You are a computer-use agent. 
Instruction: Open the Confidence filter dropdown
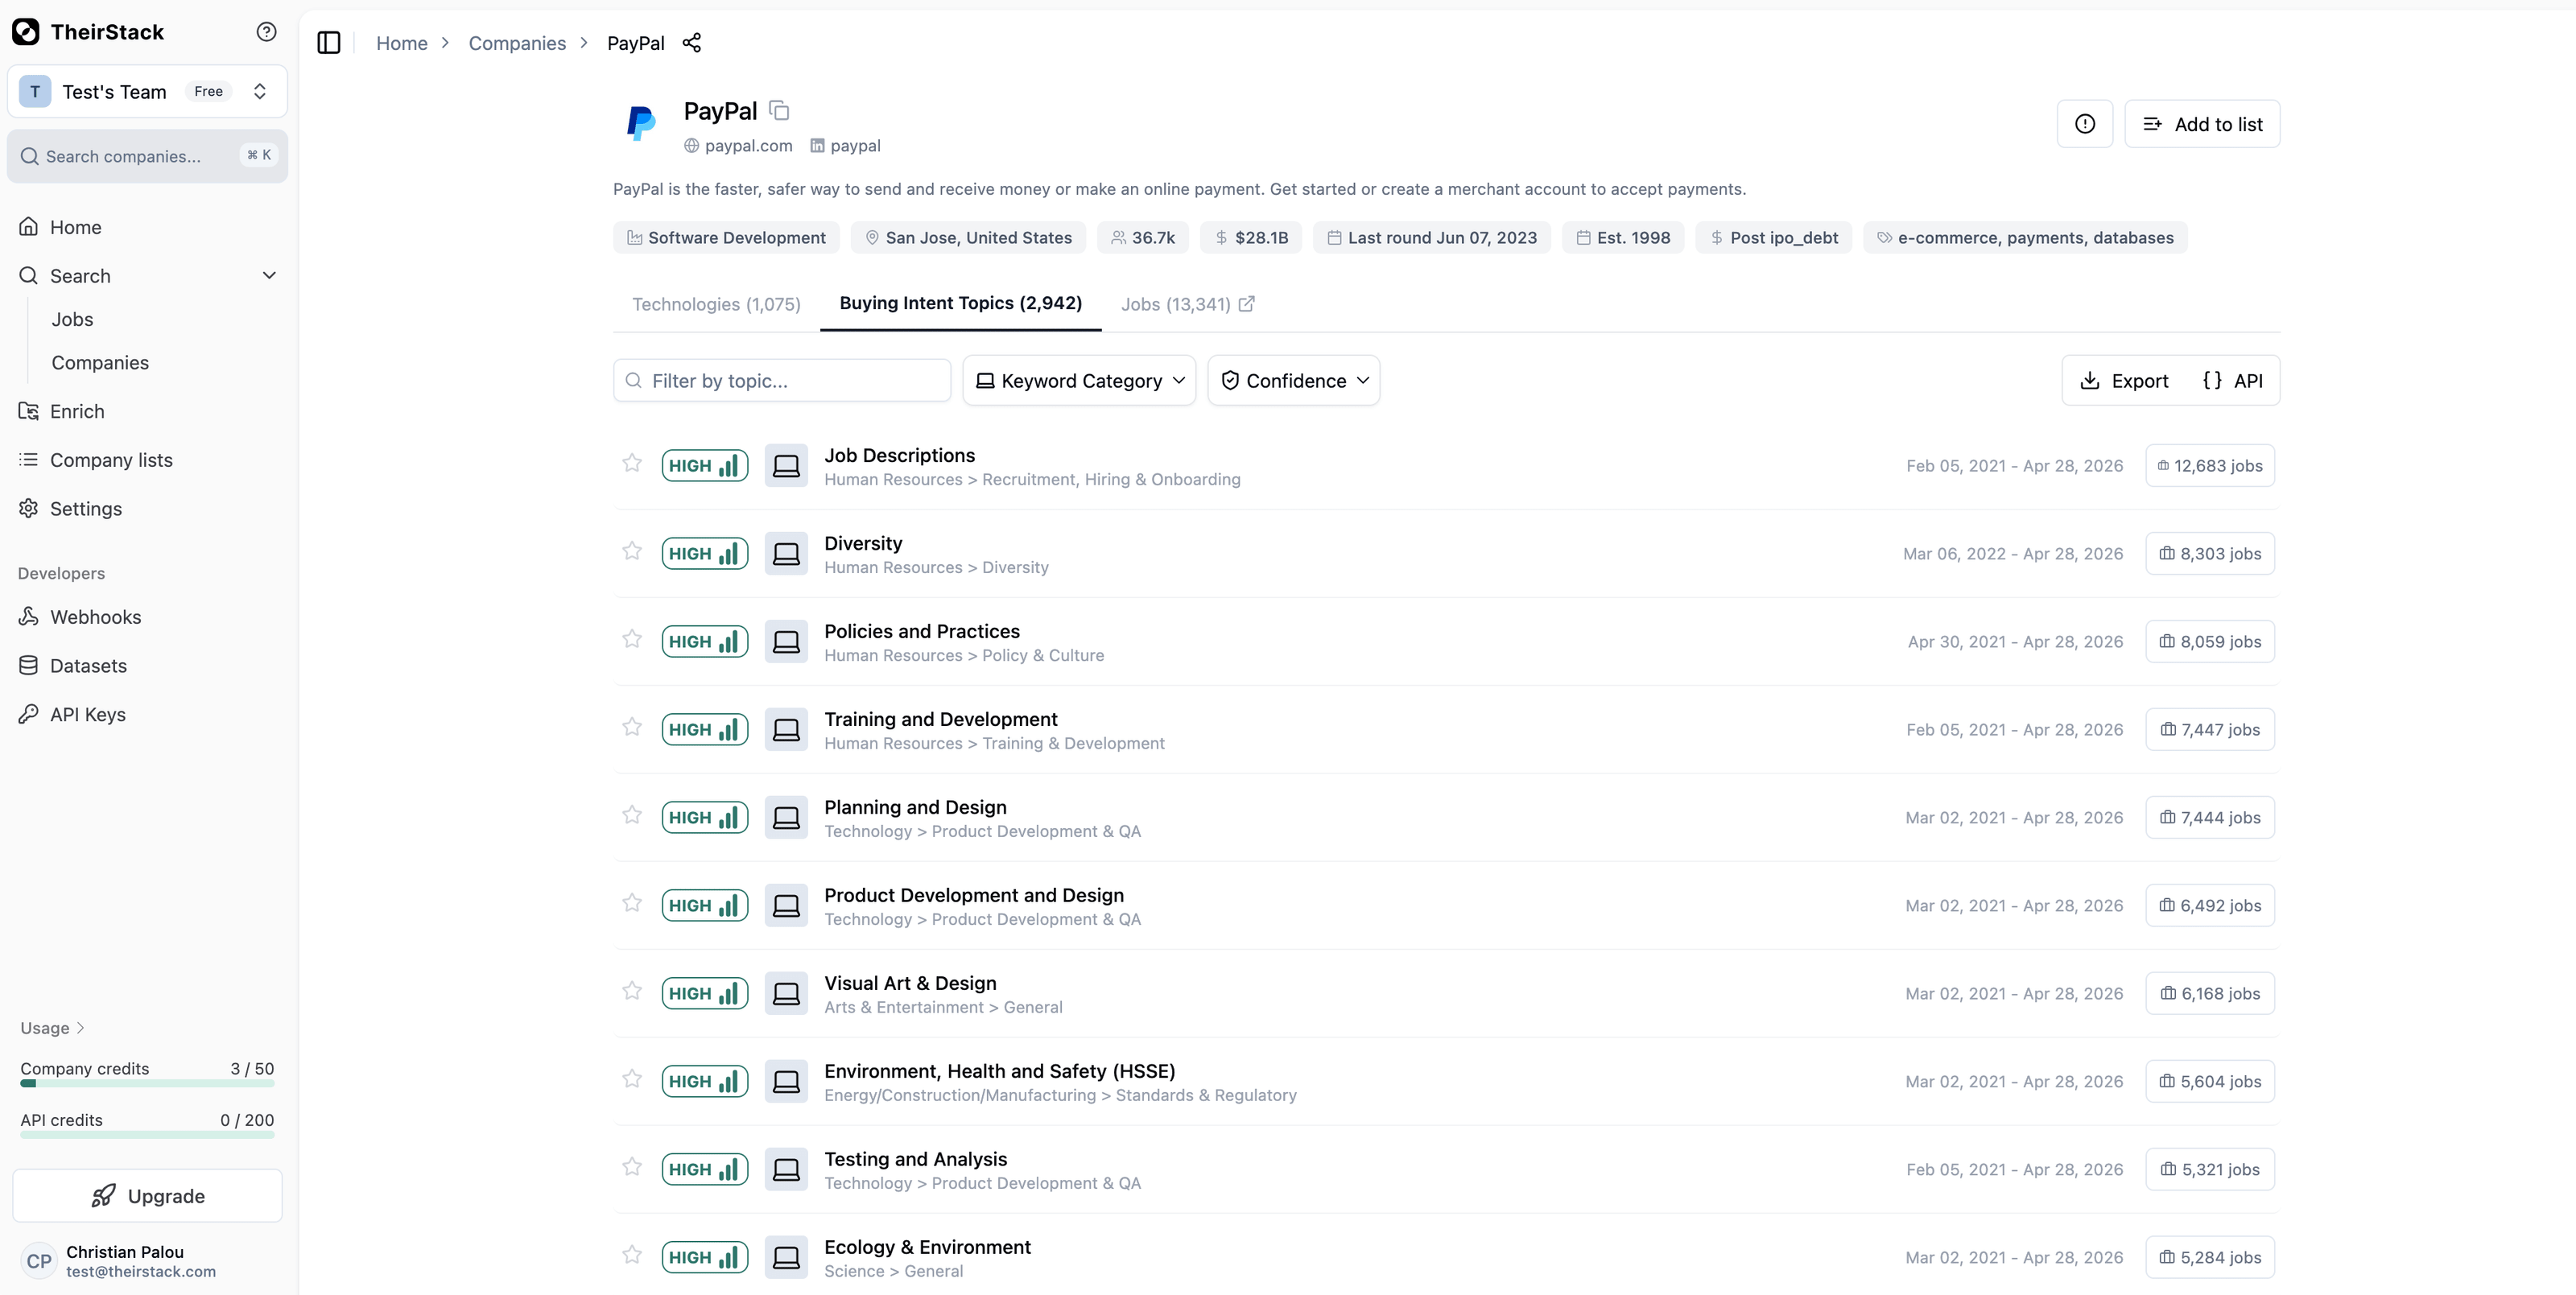pos(1293,381)
